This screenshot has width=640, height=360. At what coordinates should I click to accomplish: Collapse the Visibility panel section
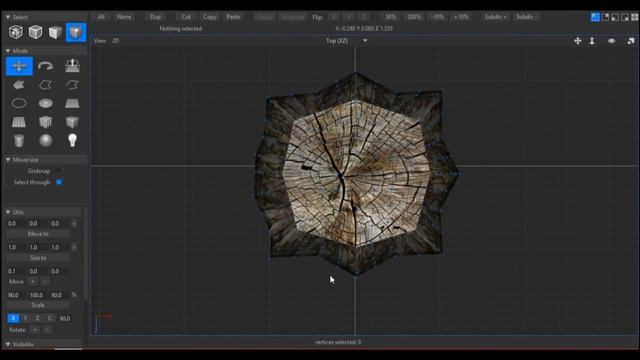click(8, 344)
